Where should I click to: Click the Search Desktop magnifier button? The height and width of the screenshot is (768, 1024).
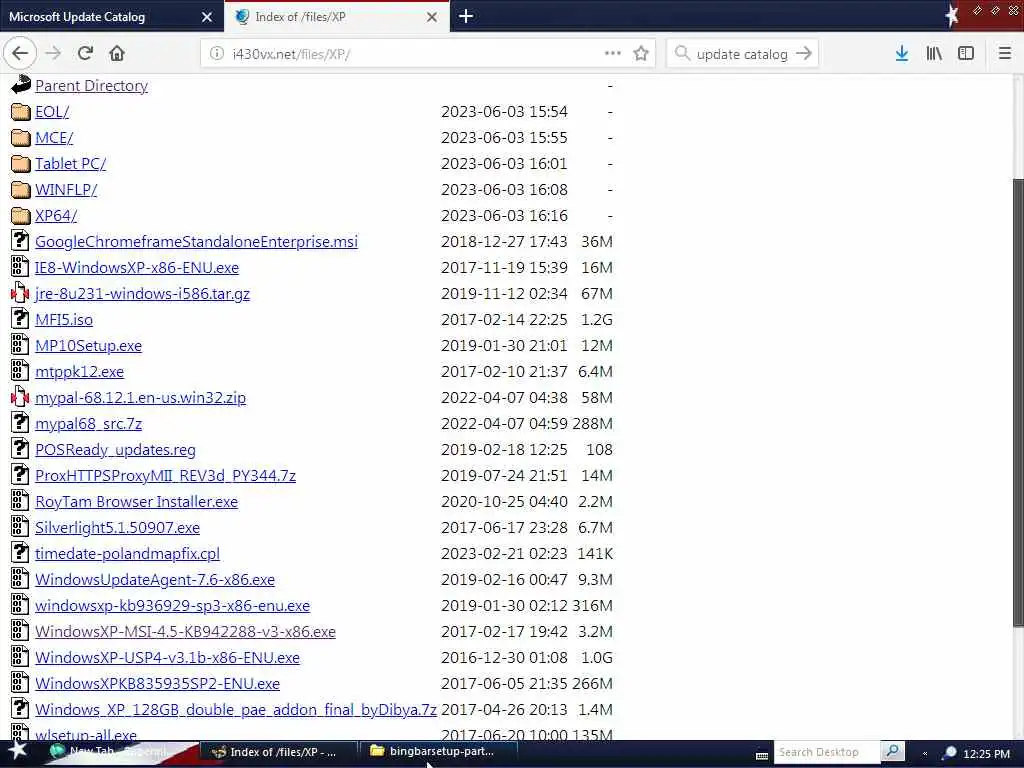click(892, 752)
